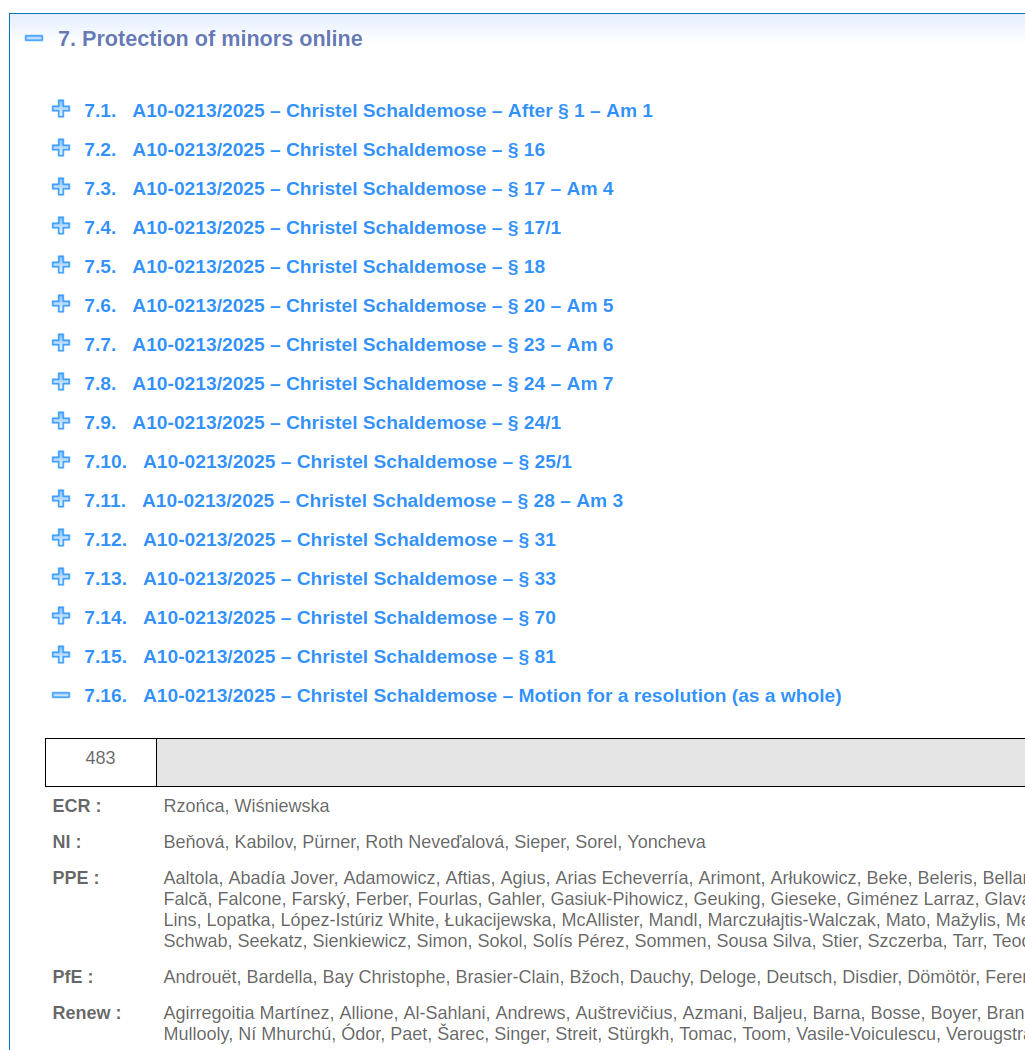Open 7.11 § 28 – Am 3 title
This screenshot has height=1050, width=1025.
382,501
